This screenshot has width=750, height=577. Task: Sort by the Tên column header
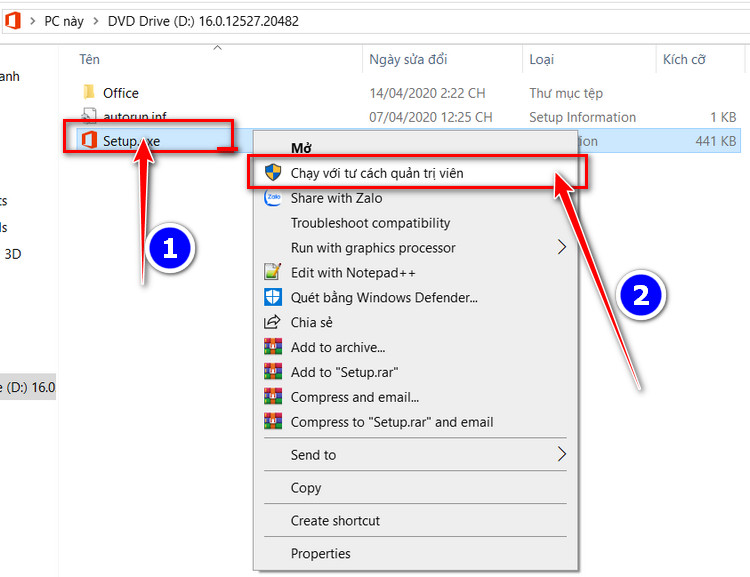89,59
